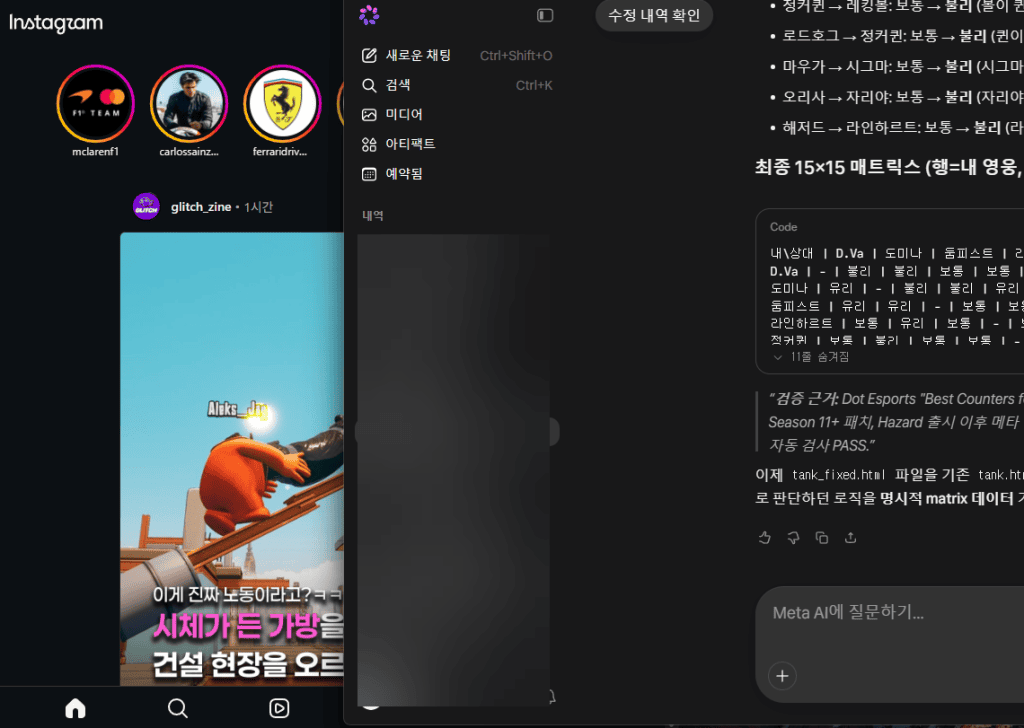This screenshot has height=728, width=1024.
Task: Expand the 11줄 숨겨짐 hidden lines
Action: click(811, 357)
